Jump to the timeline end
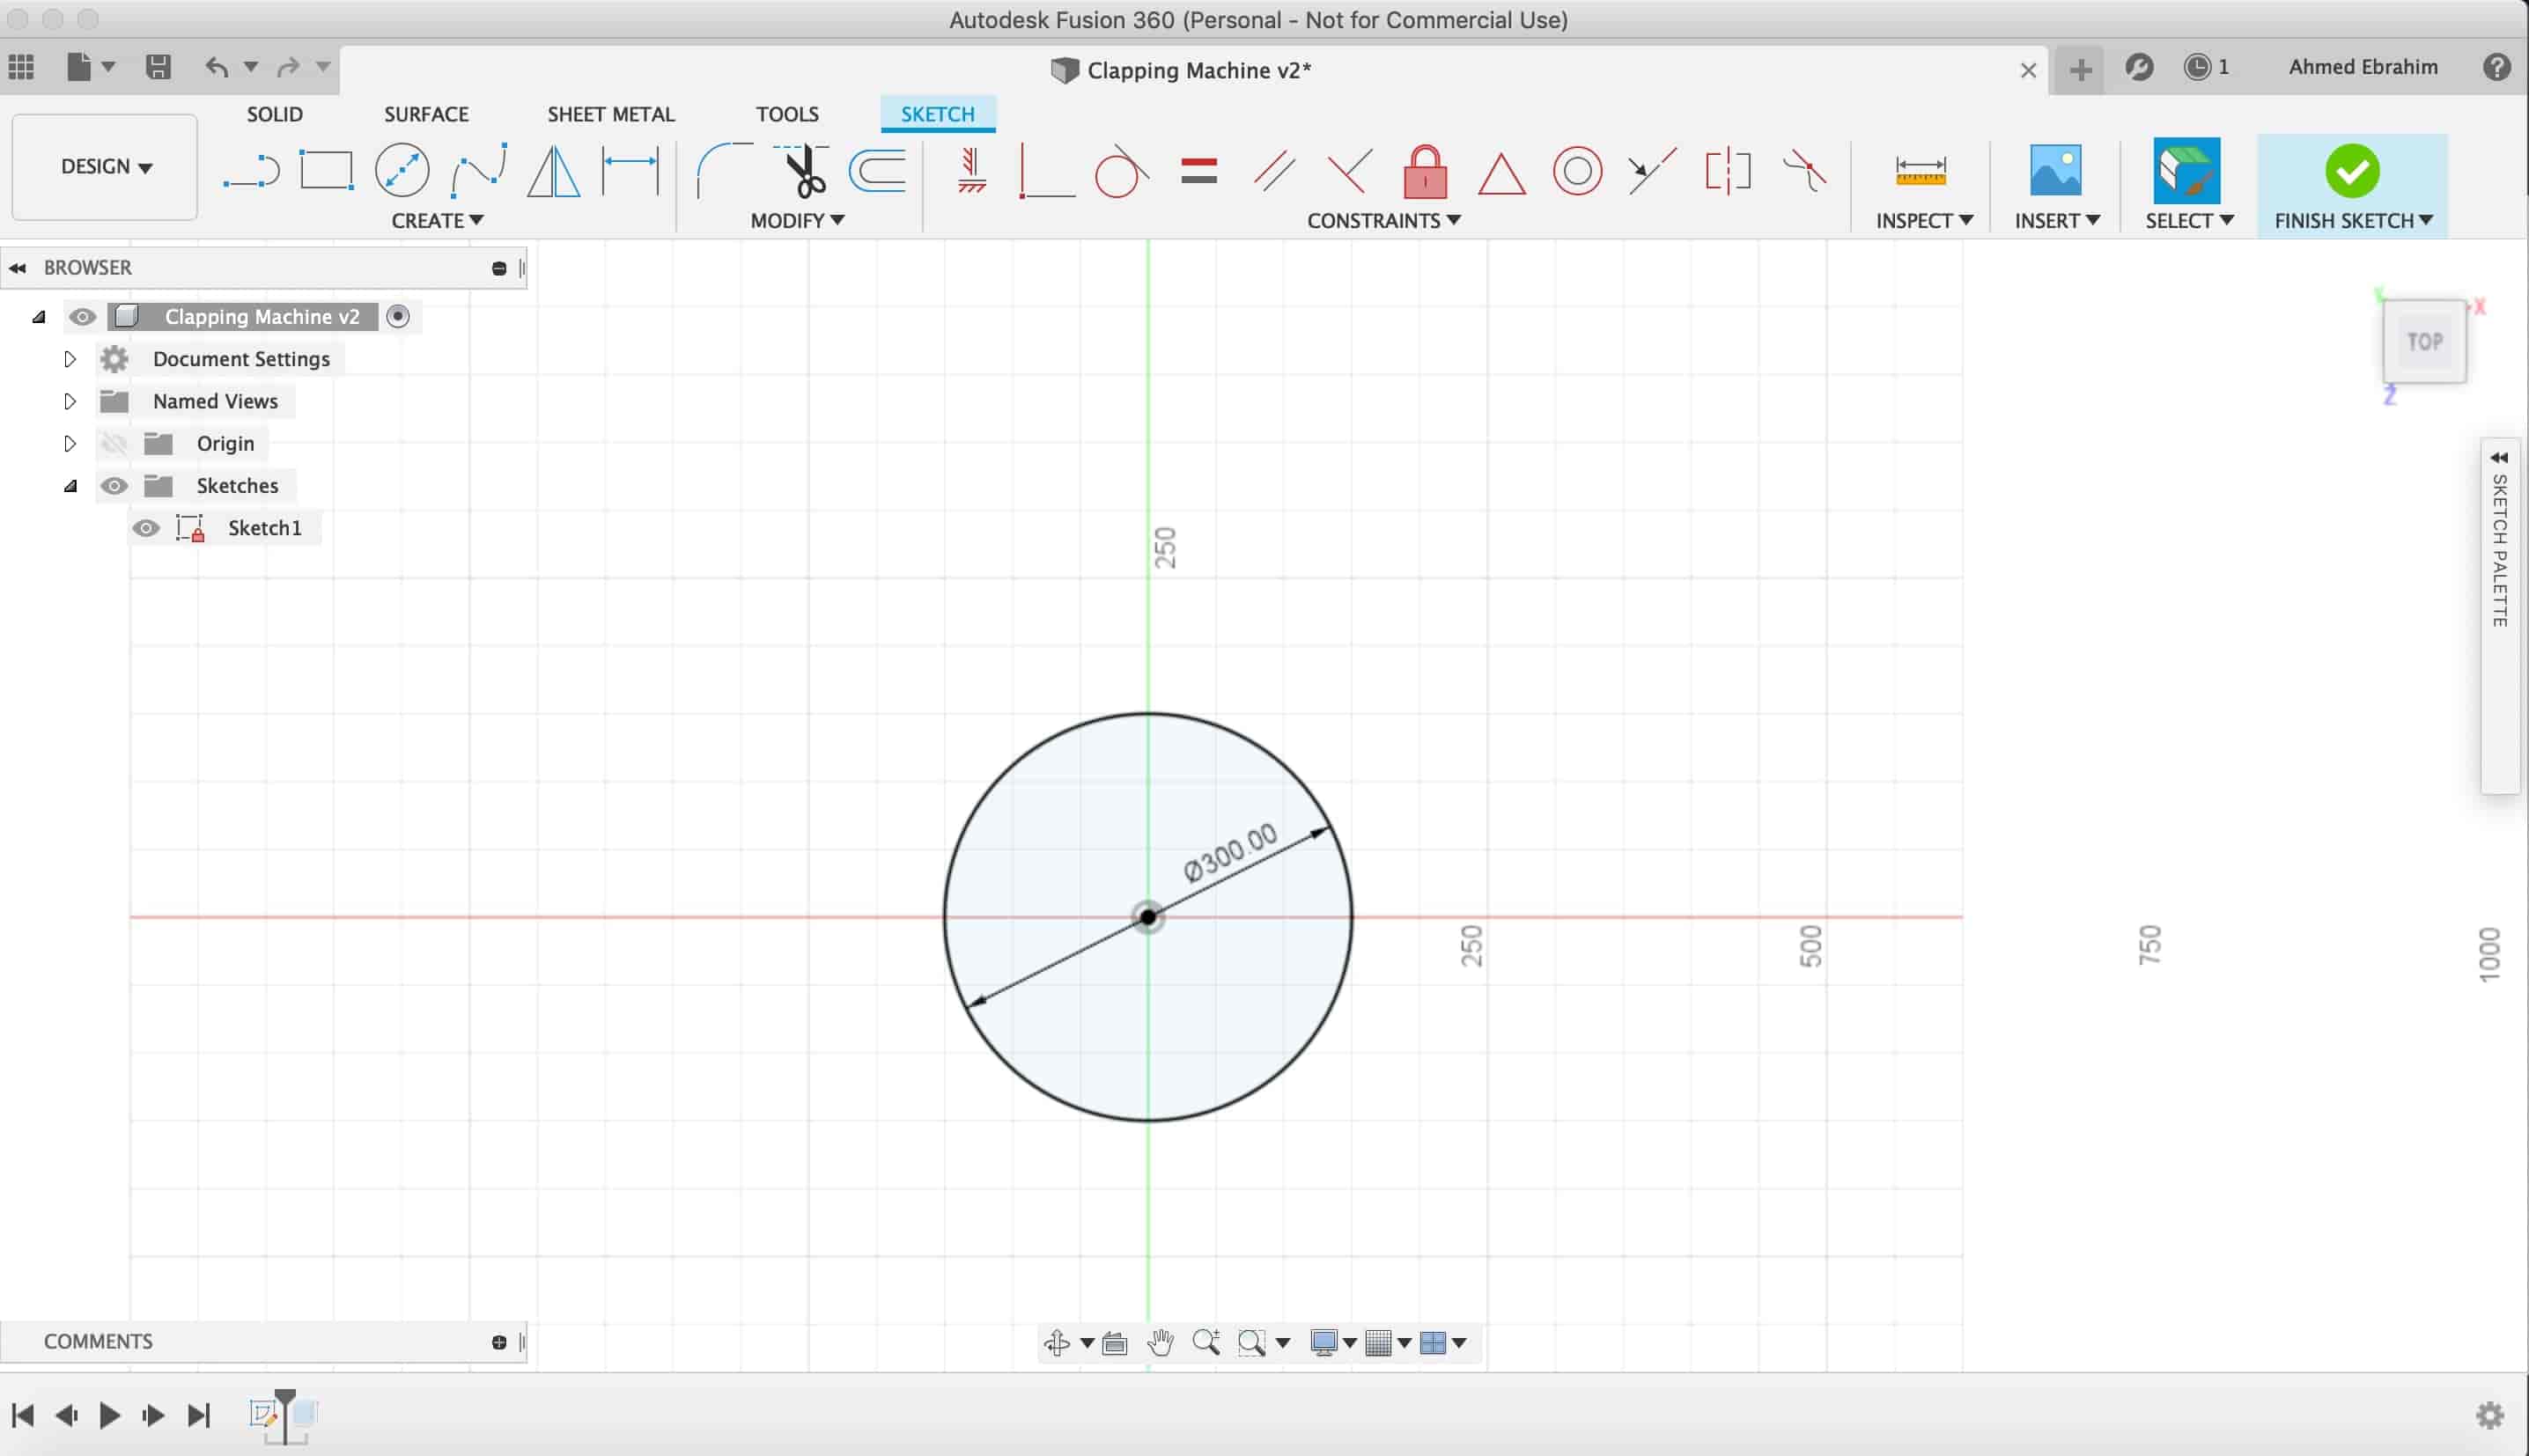Image resolution: width=2529 pixels, height=1456 pixels. (x=199, y=1415)
